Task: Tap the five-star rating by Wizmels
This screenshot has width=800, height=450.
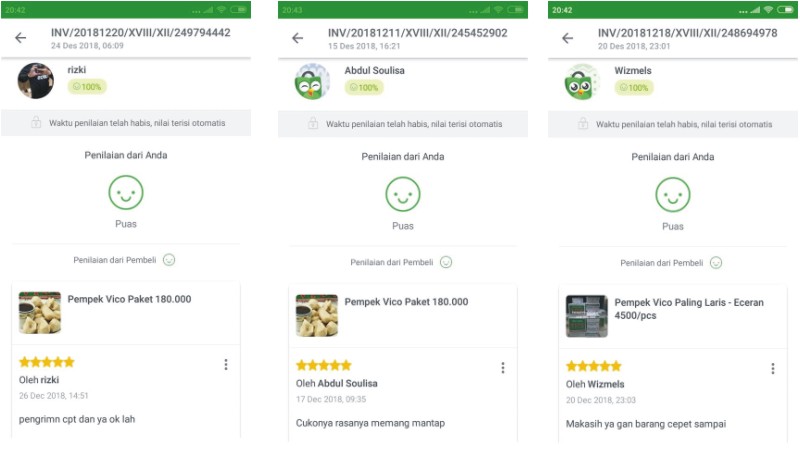Action: (x=594, y=366)
